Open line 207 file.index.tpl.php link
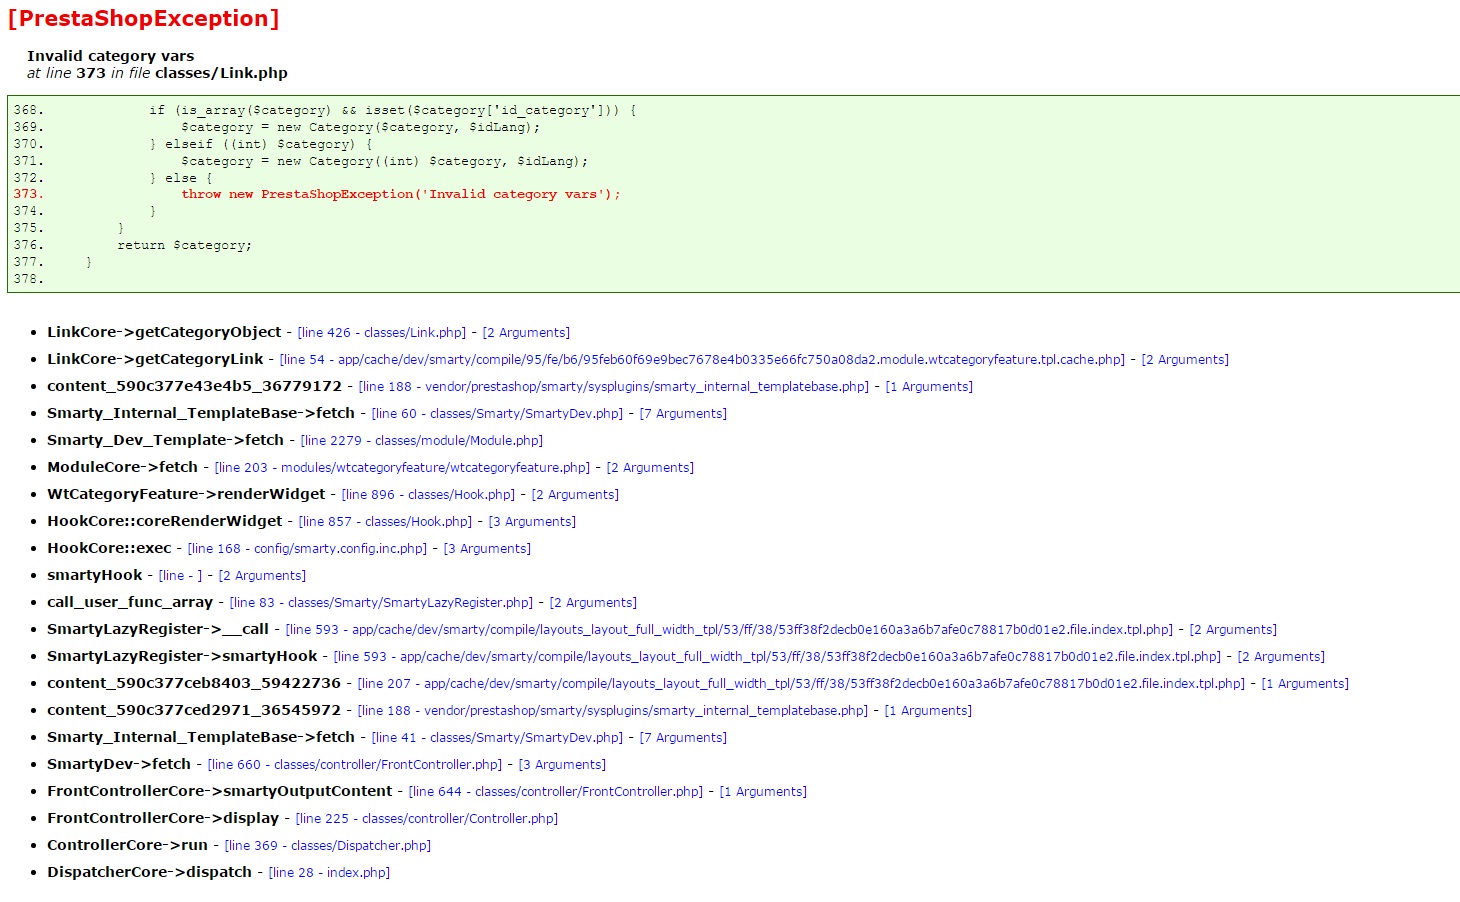Image resolution: width=1460 pixels, height=902 pixels. pos(802,684)
